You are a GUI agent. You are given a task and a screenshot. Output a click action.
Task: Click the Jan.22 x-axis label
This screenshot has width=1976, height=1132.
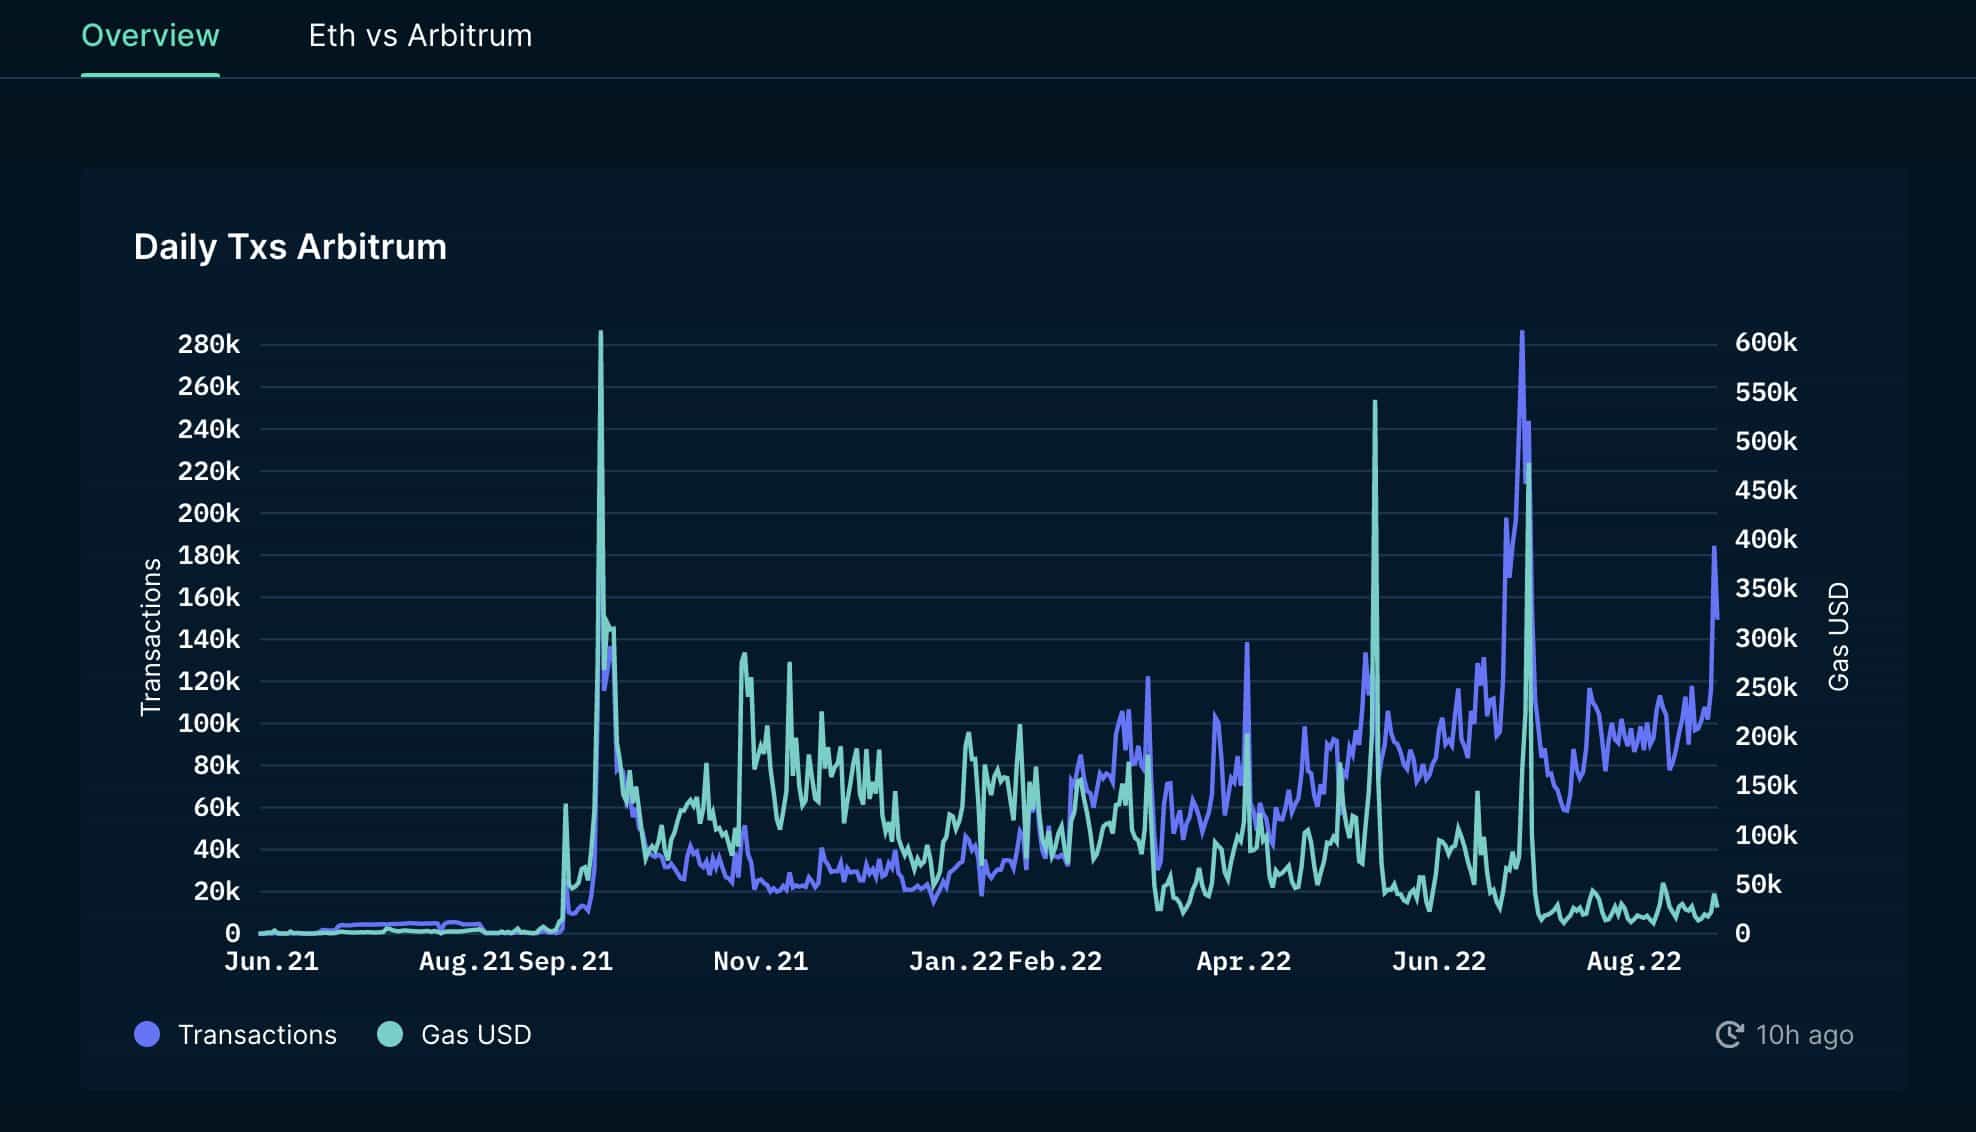(x=956, y=961)
